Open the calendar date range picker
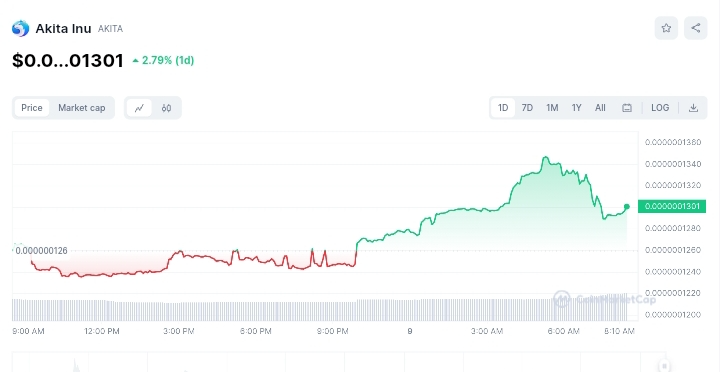This screenshot has height=372, width=720. point(627,108)
